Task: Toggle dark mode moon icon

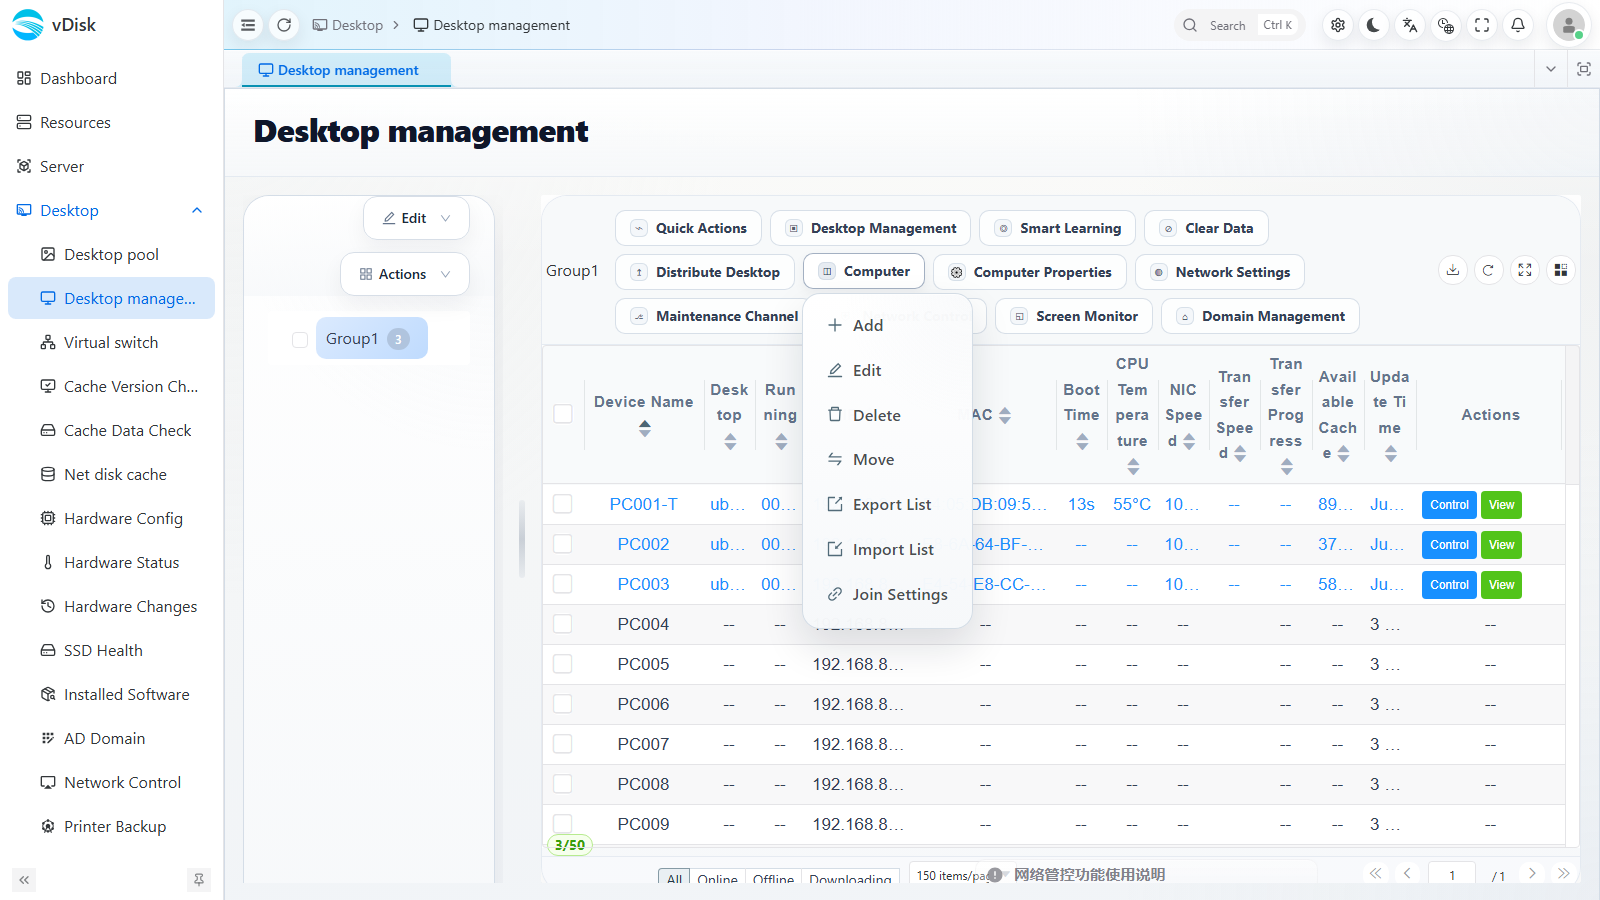Action: click(1373, 25)
